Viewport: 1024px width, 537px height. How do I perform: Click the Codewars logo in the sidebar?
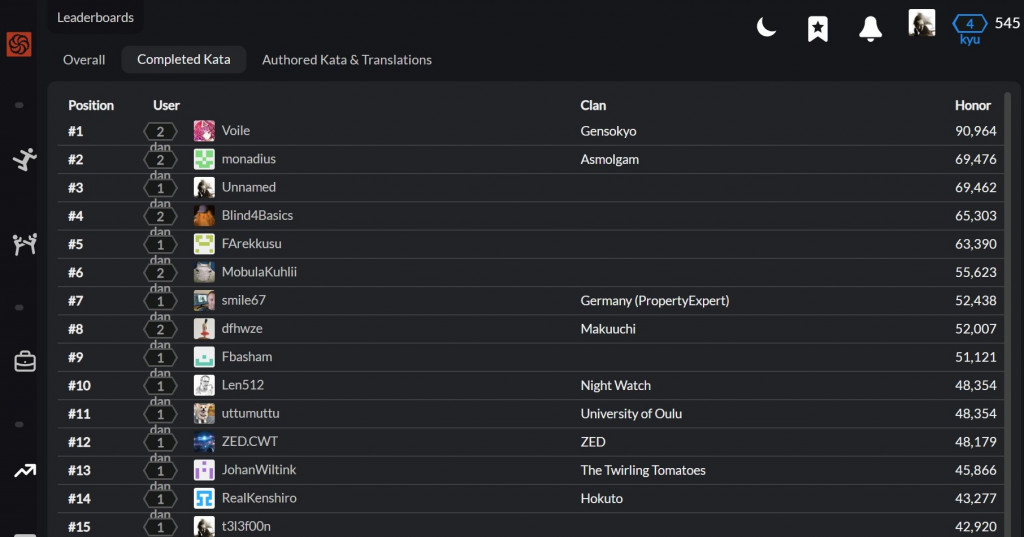click(19, 44)
